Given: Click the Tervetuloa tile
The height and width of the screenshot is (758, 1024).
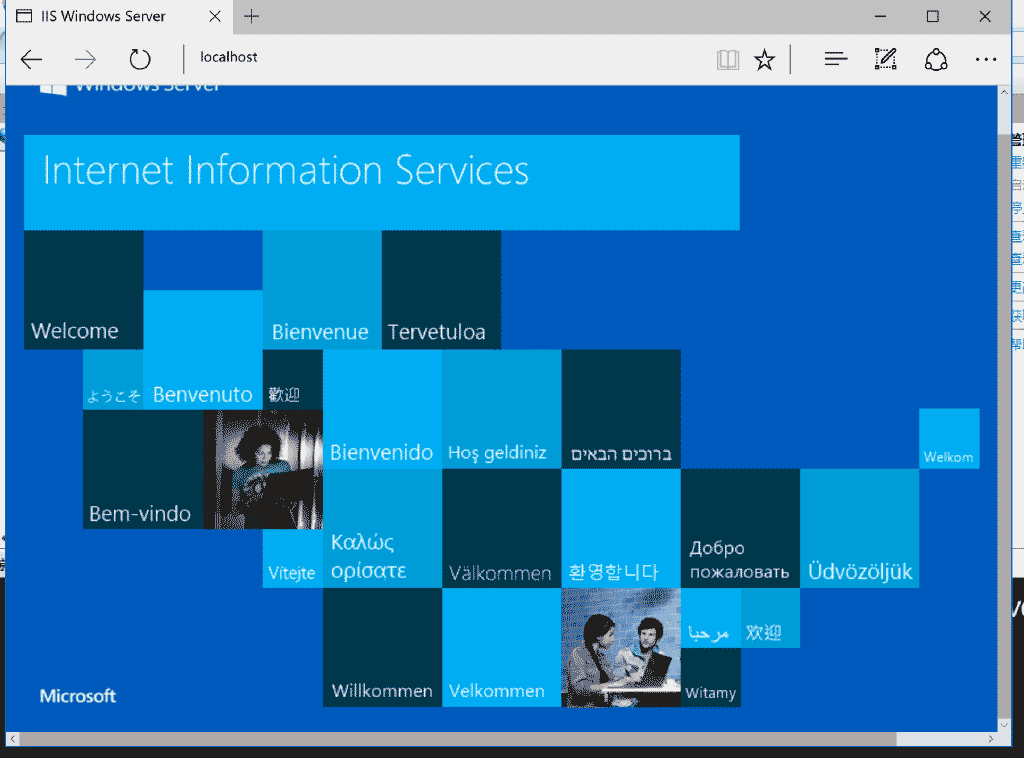Looking at the screenshot, I should pyautogui.click(x=441, y=290).
